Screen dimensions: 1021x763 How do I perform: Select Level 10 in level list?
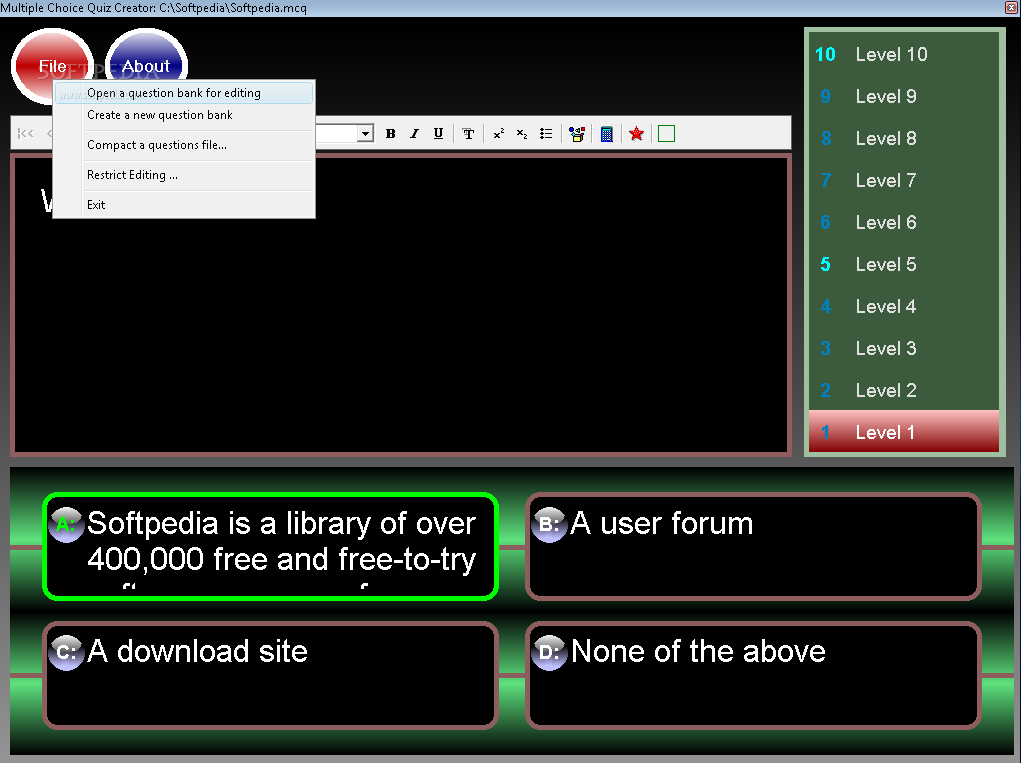pos(903,54)
